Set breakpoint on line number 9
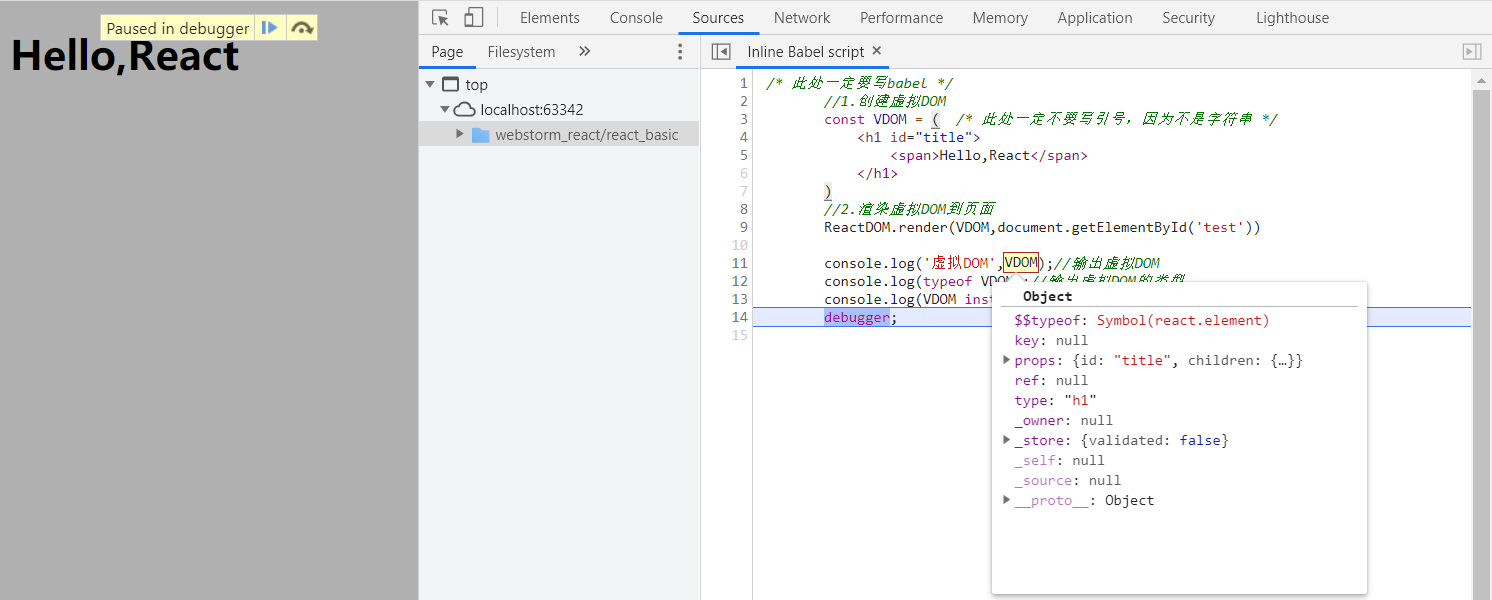The width and height of the screenshot is (1492, 600). (x=743, y=227)
